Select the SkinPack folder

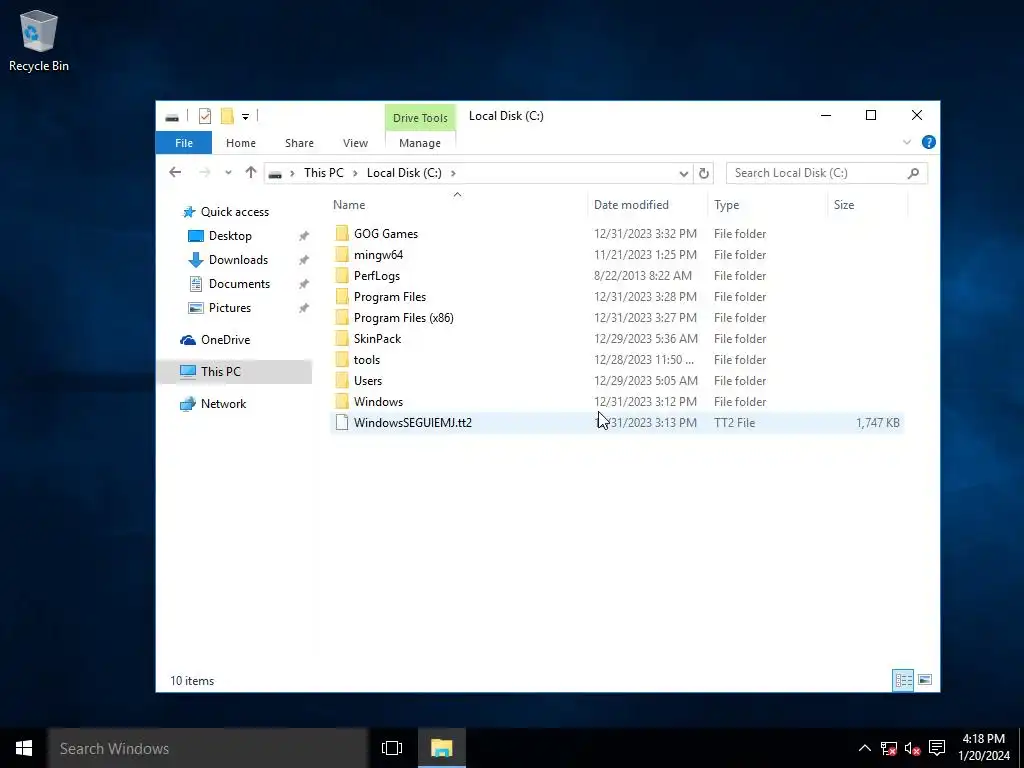[x=377, y=338]
